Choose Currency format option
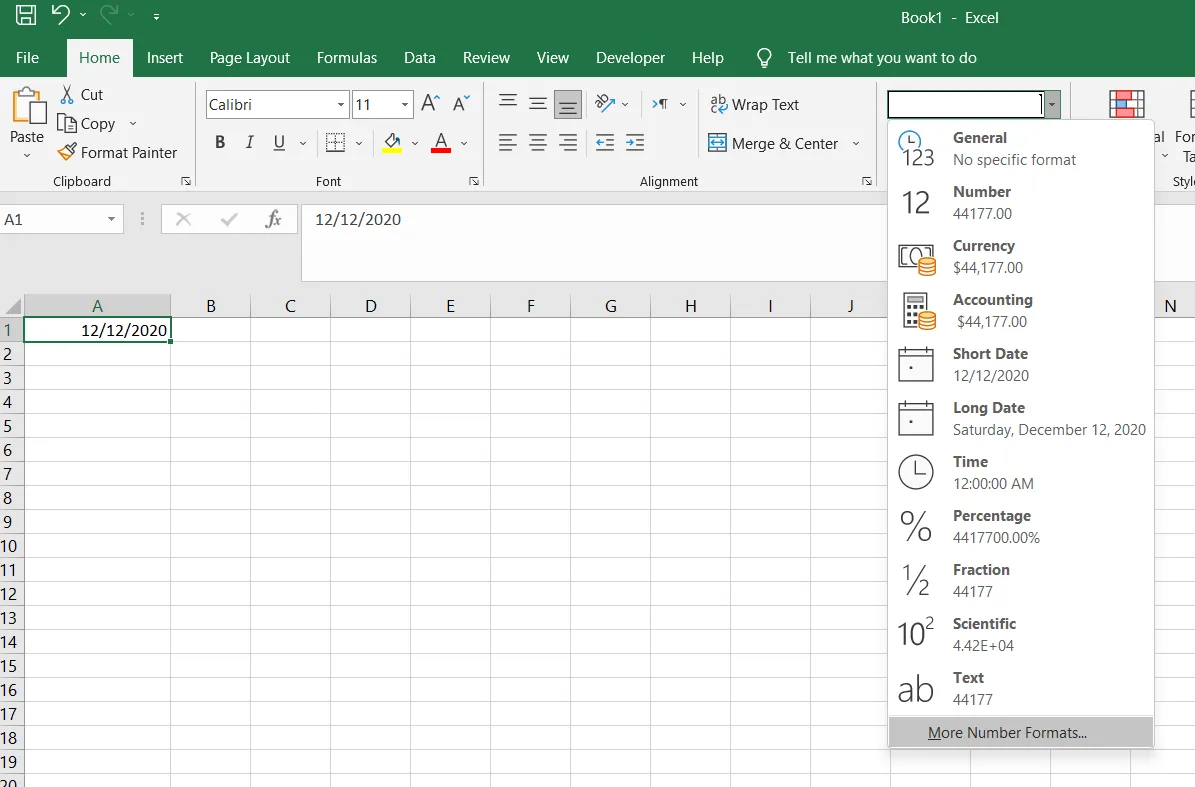 [1021, 257]
